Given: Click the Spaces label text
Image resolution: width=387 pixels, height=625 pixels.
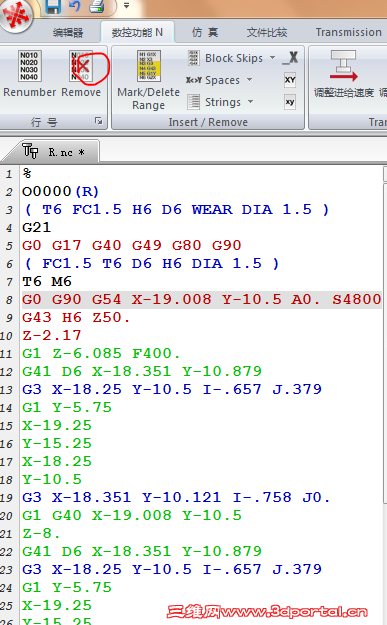Looking at the screenshot, I should (222, 80).
